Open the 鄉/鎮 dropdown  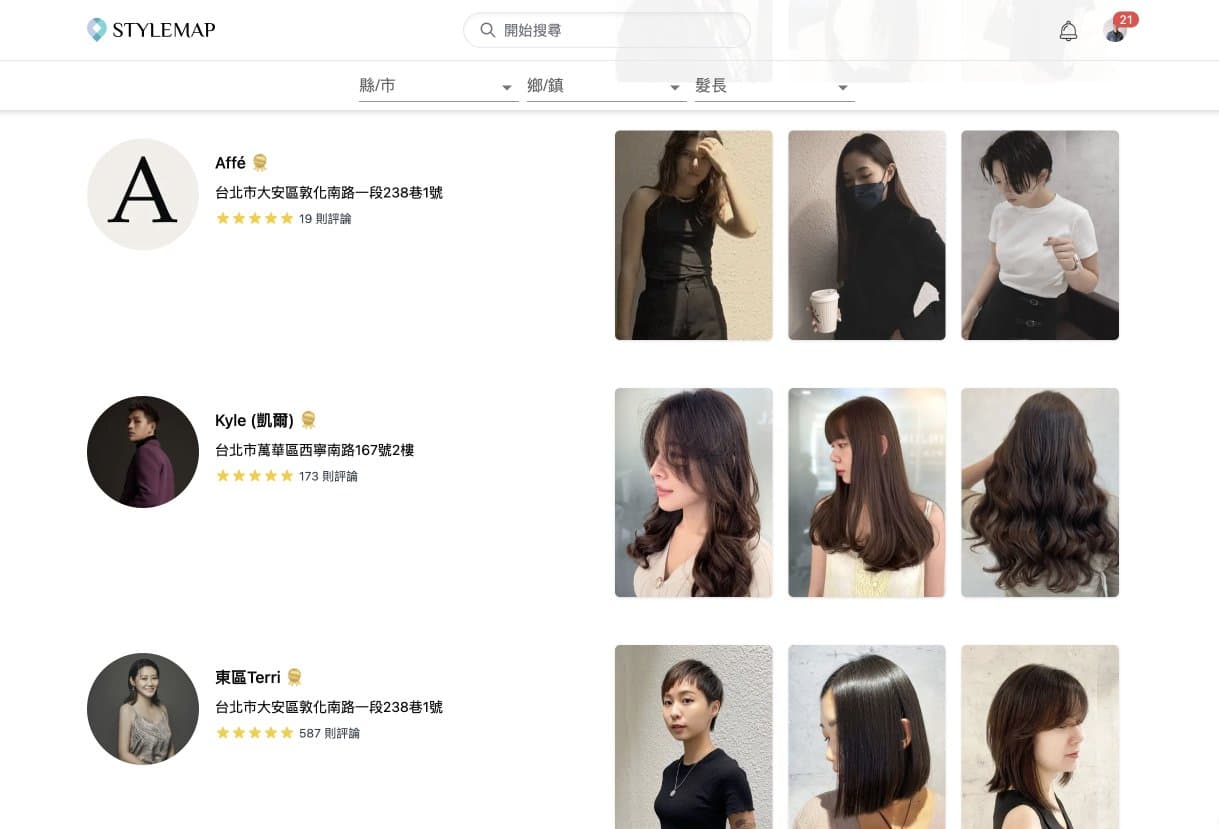pyautogui.click(x=606, y=87)
